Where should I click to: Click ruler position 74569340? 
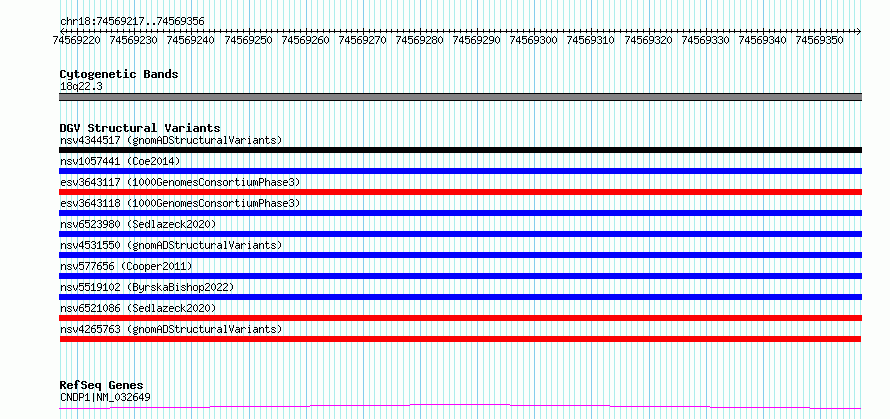point(763,40)
